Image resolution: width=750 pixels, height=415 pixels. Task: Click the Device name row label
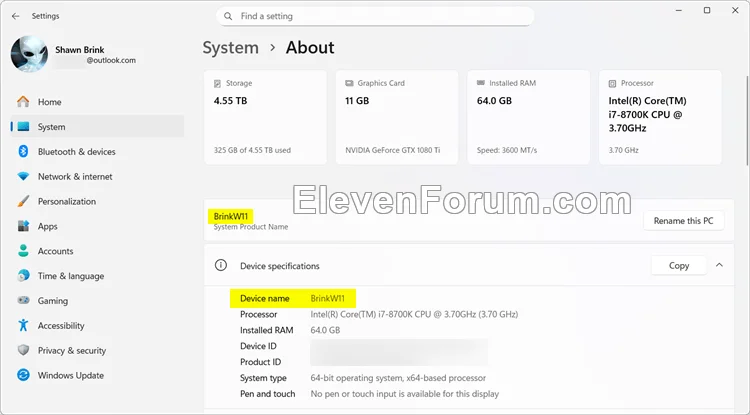pyautogui.click(x=265, y=298)
